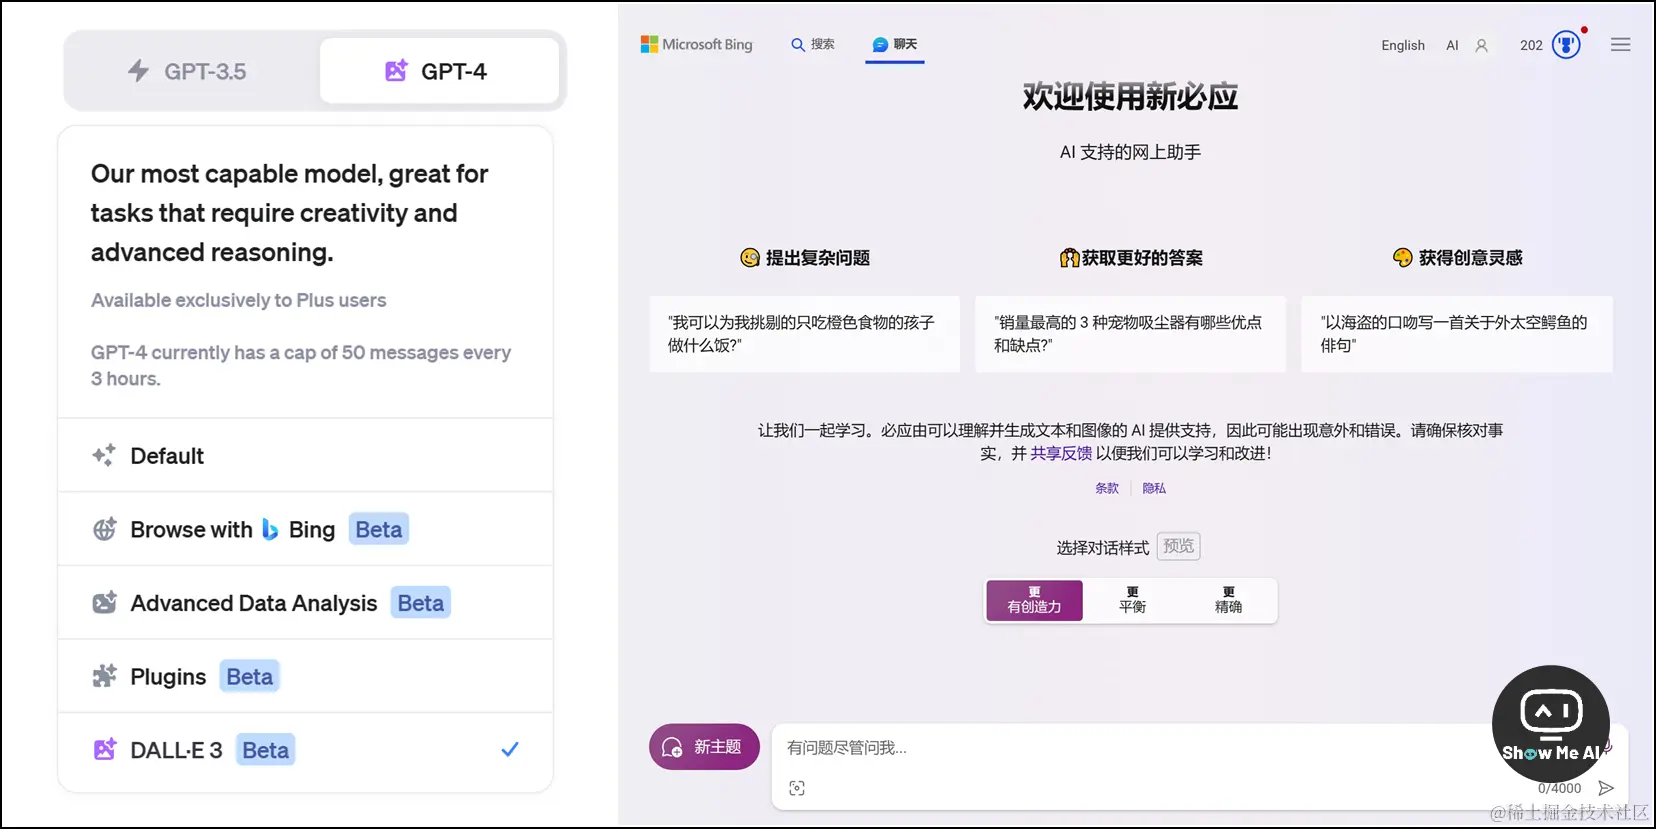Choose the Default mode option

point(305,456)
